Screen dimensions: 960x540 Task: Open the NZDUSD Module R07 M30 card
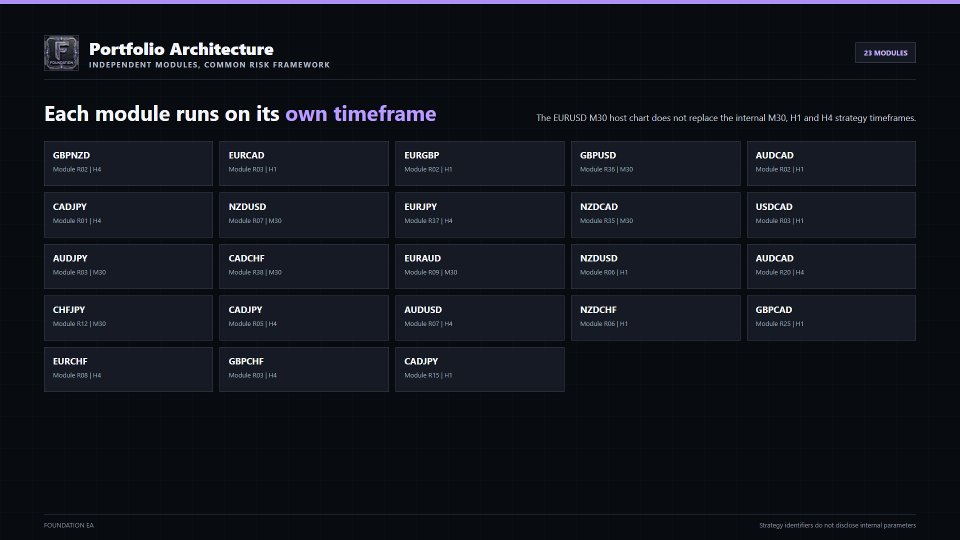tap(304, 215)
